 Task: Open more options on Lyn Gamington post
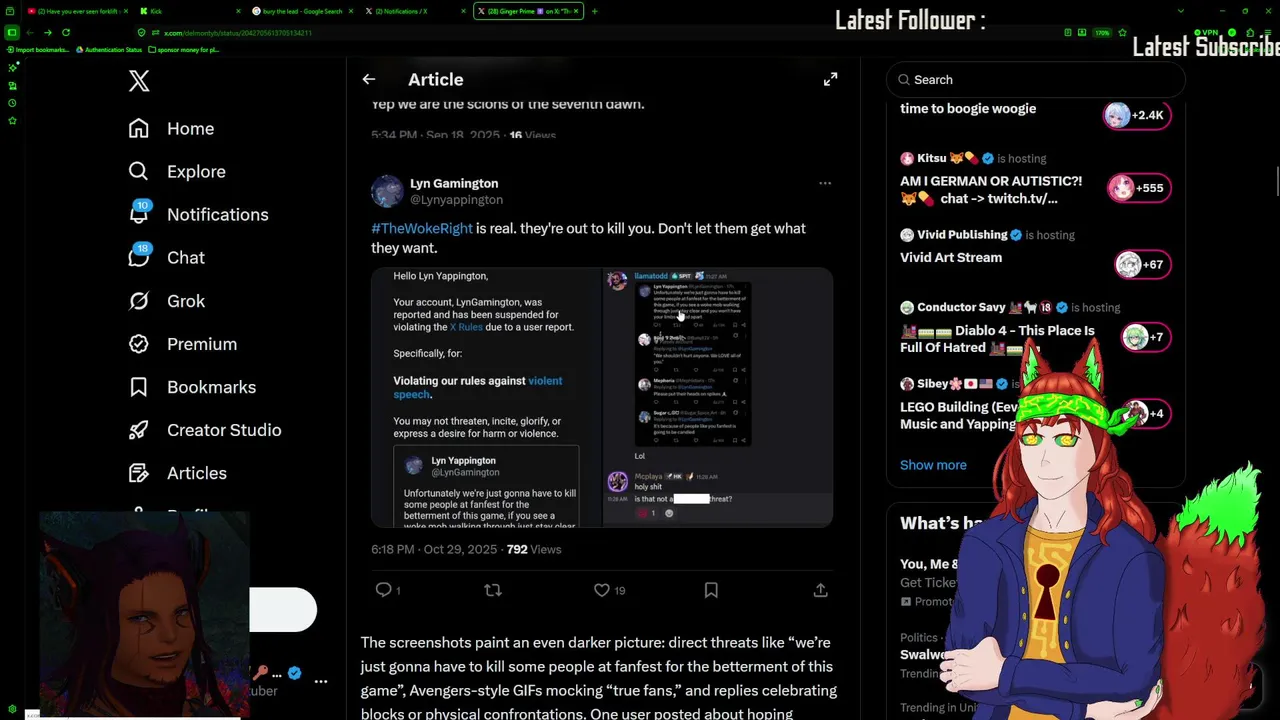coord(825,183)
